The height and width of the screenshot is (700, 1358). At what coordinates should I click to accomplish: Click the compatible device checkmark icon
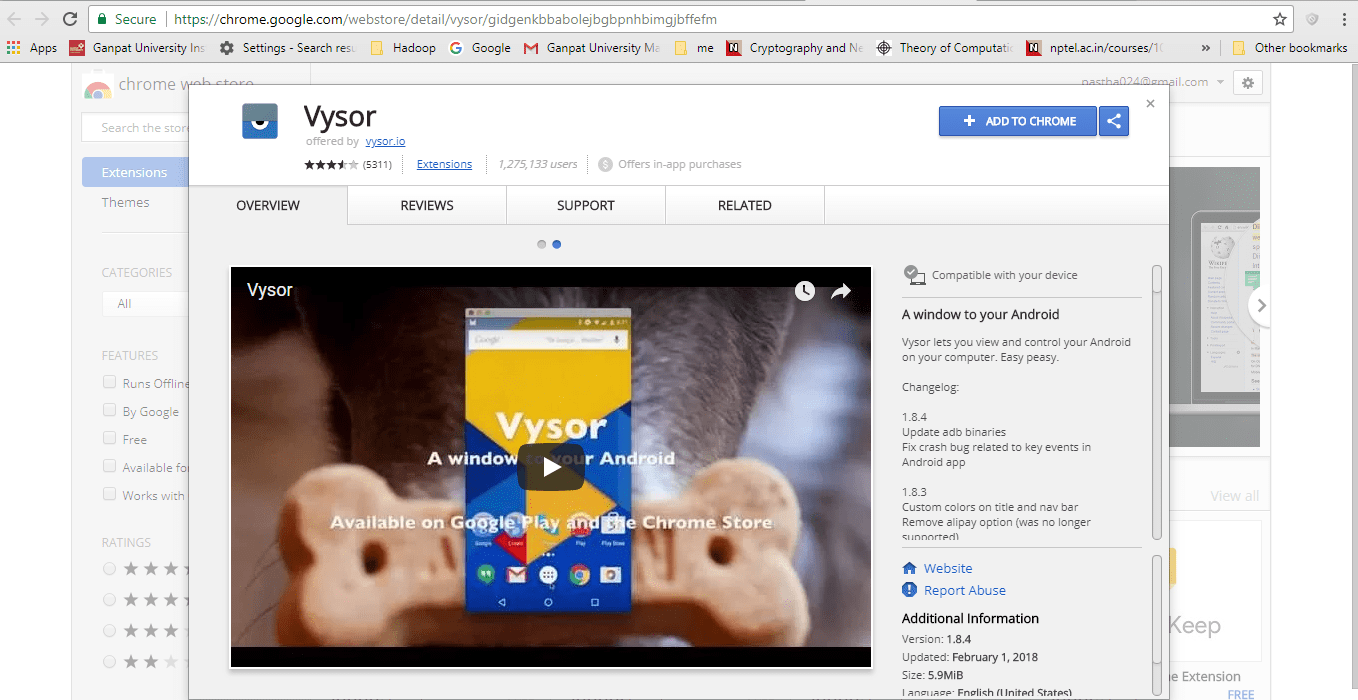pyautogui.click(x=913, y=274)
